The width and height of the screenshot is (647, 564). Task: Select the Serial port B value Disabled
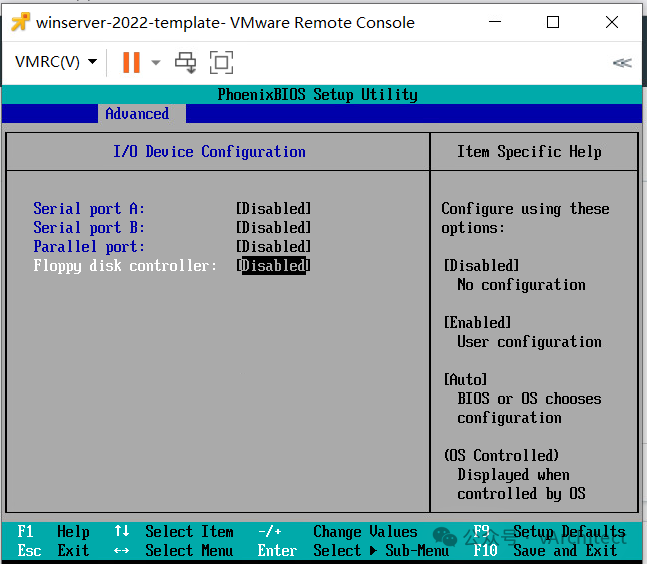pyautogui.click(x=274, y=227)
